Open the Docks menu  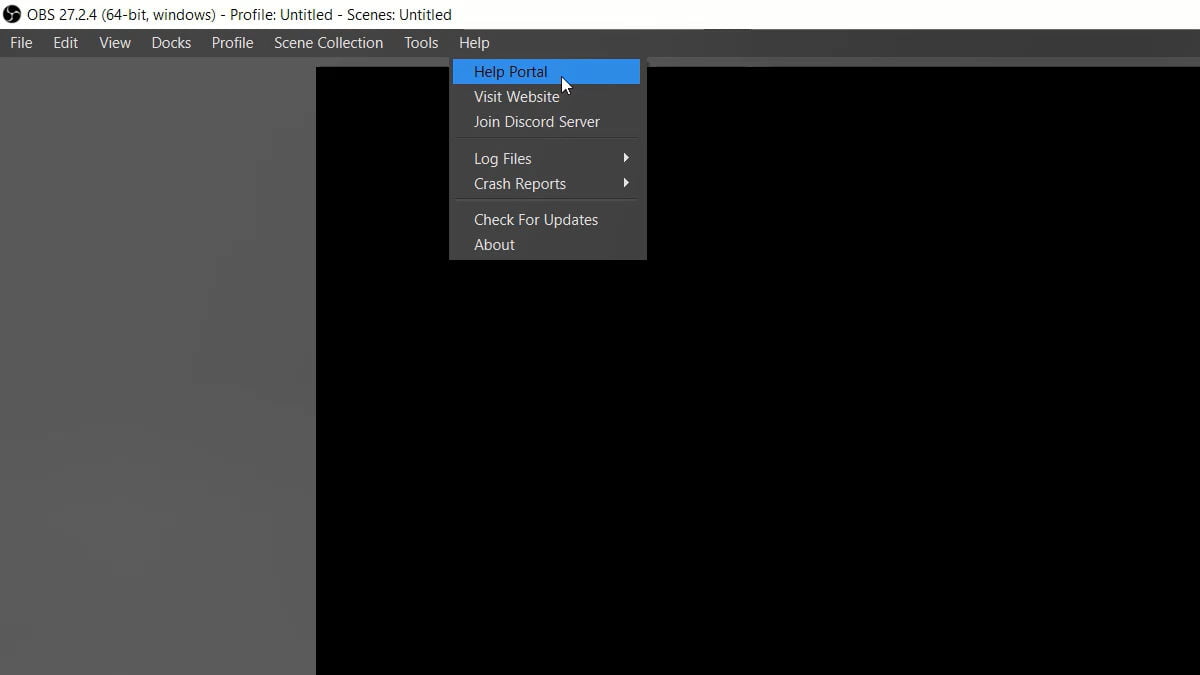click(171, 43)
